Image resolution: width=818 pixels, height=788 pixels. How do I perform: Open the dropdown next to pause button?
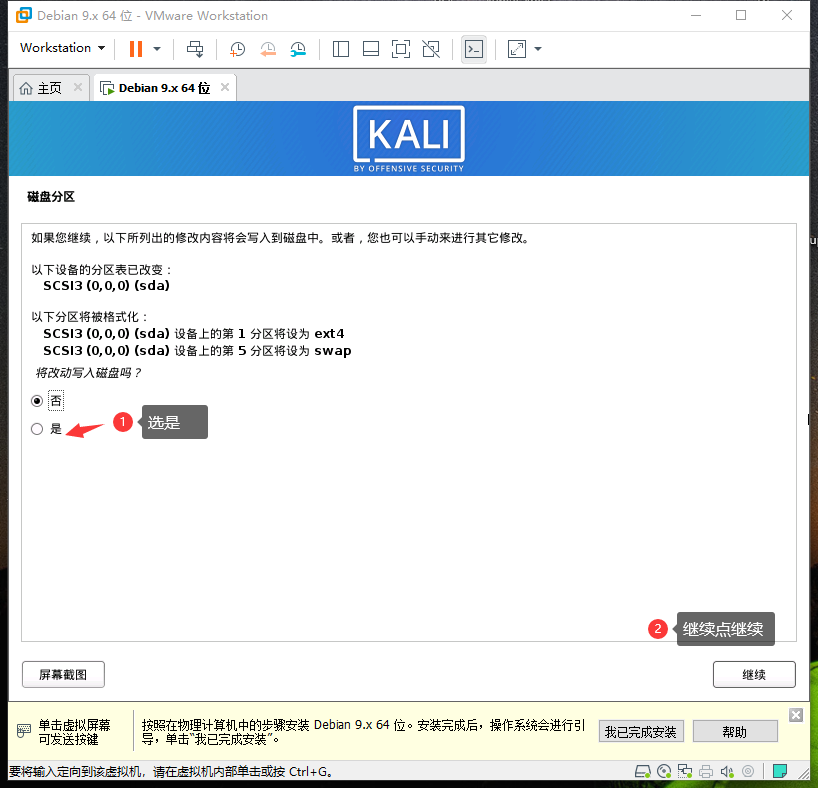click(x=157, y=49)
